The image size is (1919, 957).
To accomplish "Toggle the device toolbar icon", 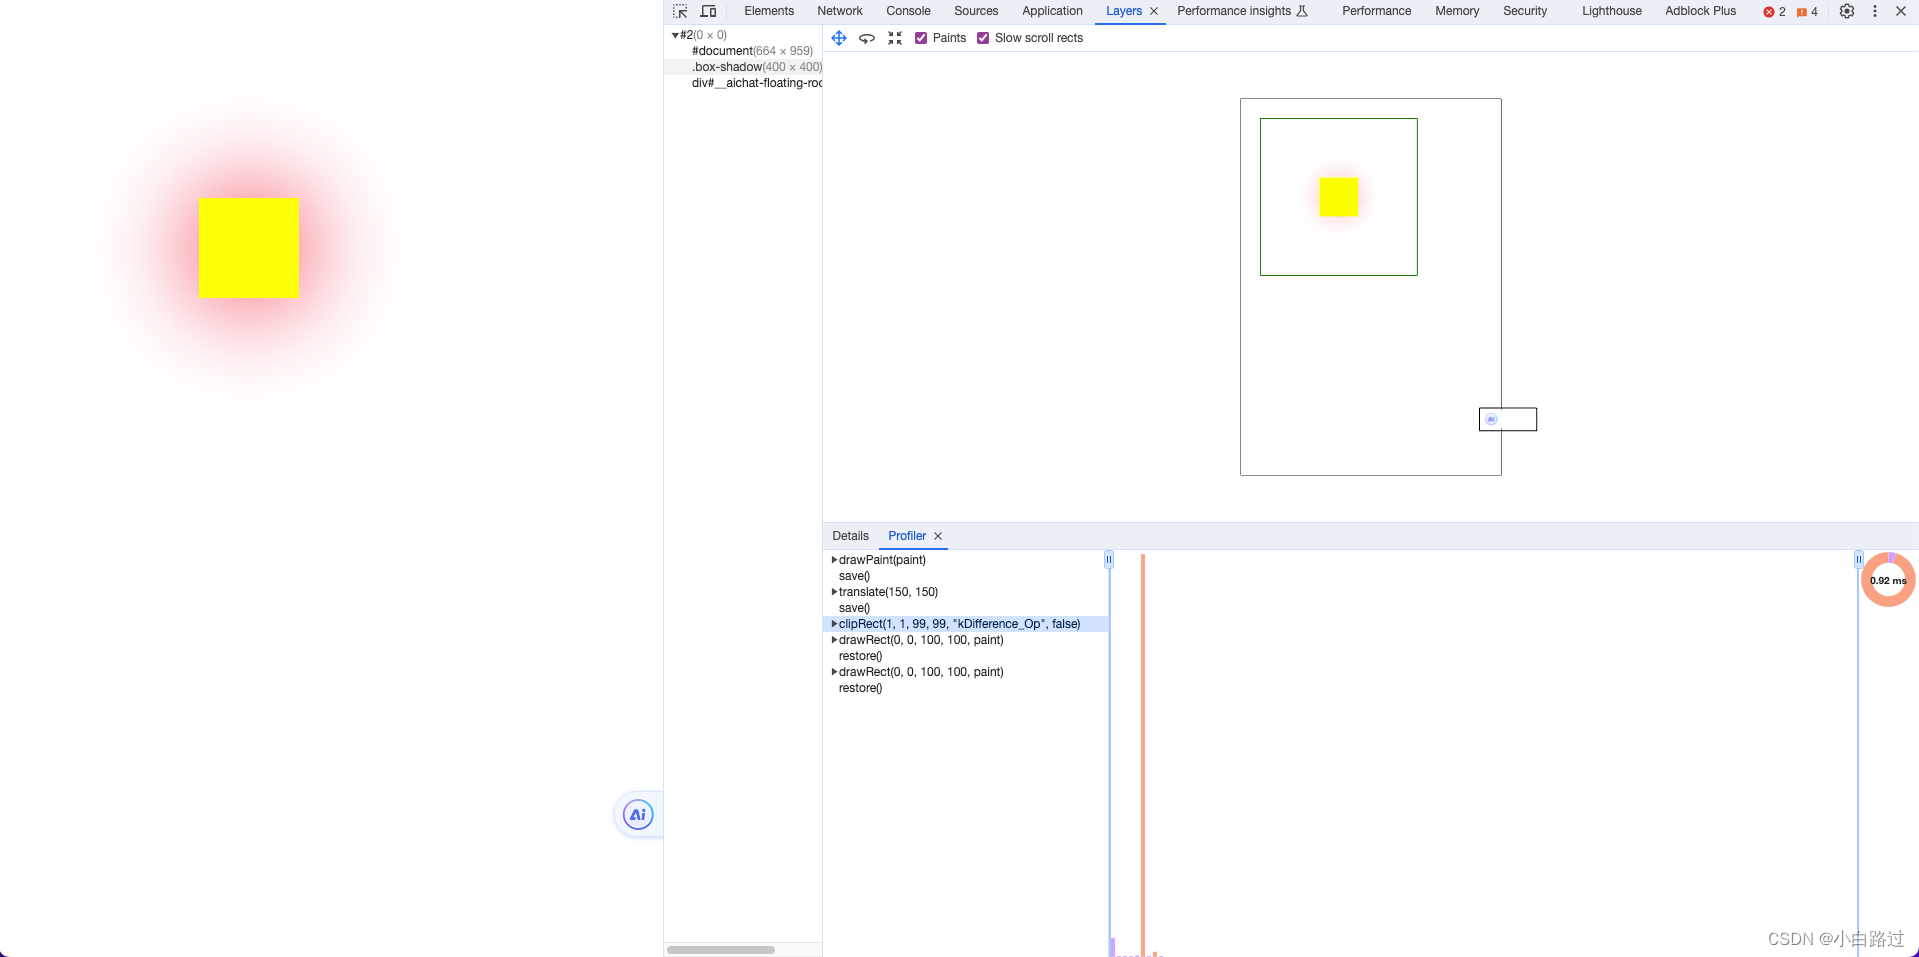I will click(x=708, y=11).
